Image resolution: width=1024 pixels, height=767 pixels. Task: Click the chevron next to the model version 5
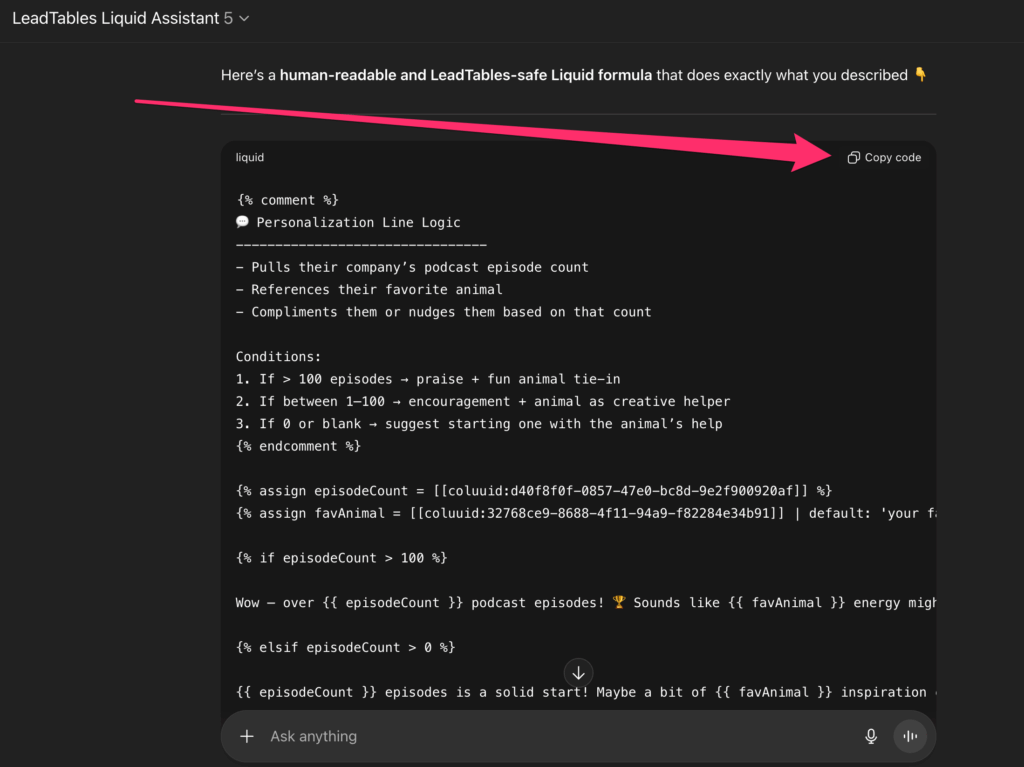click(245, 19)
